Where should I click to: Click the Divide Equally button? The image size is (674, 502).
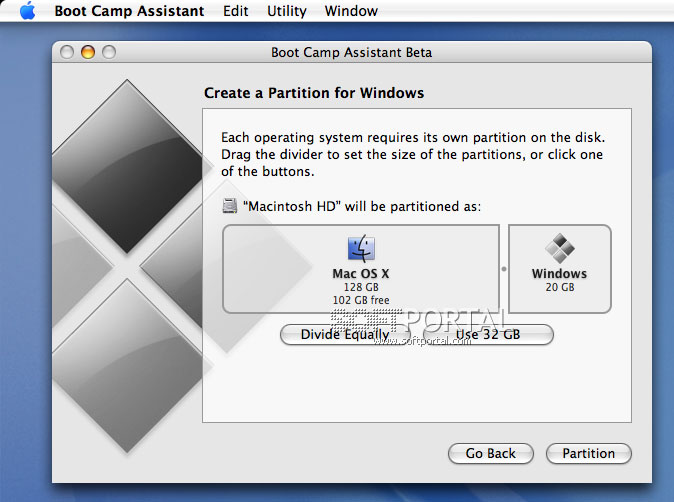tap(345, 334)
